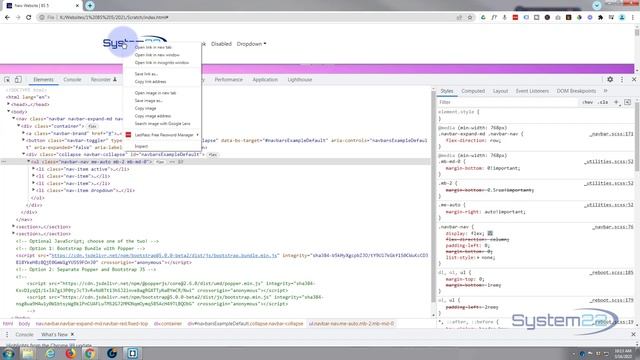Open Chrome three-dot main menu

[x=633, y=18]
